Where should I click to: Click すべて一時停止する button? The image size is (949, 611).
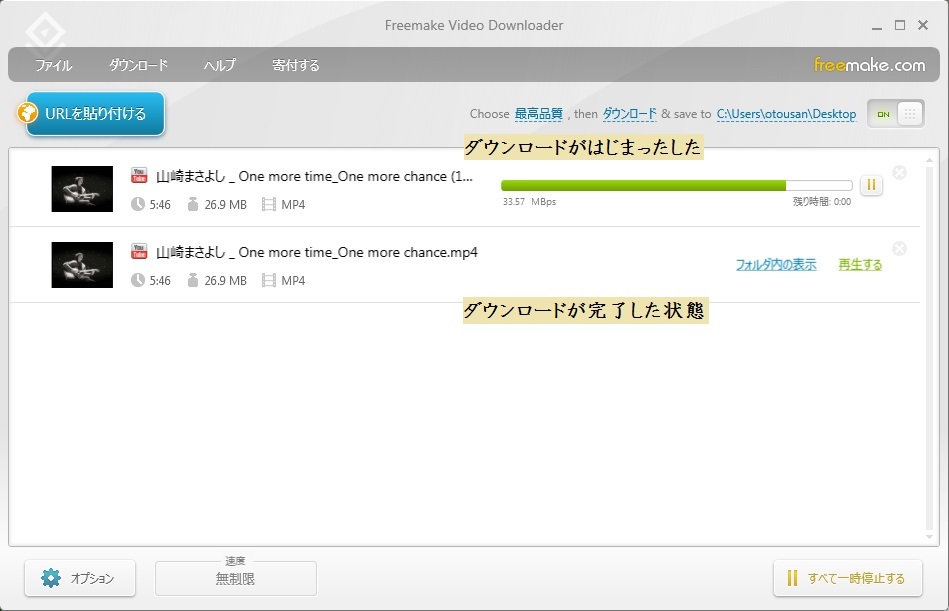[847, 578]
